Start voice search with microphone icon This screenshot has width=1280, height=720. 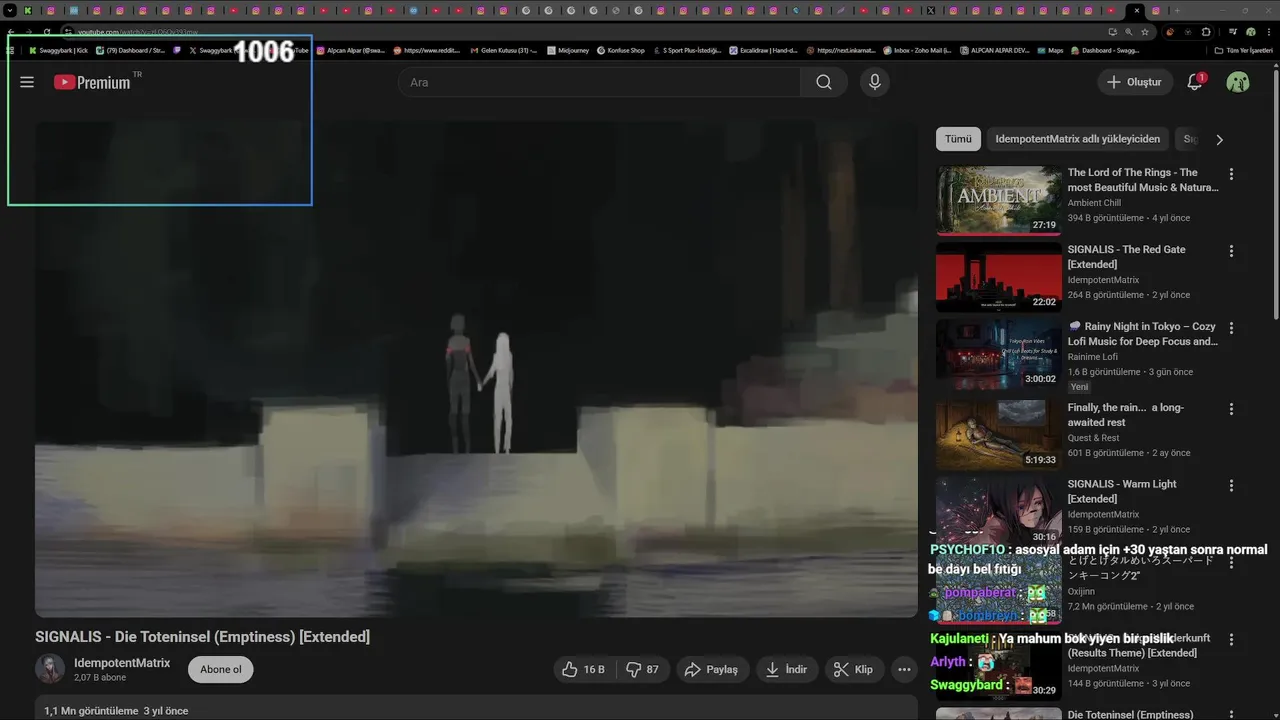pos(875,82)
